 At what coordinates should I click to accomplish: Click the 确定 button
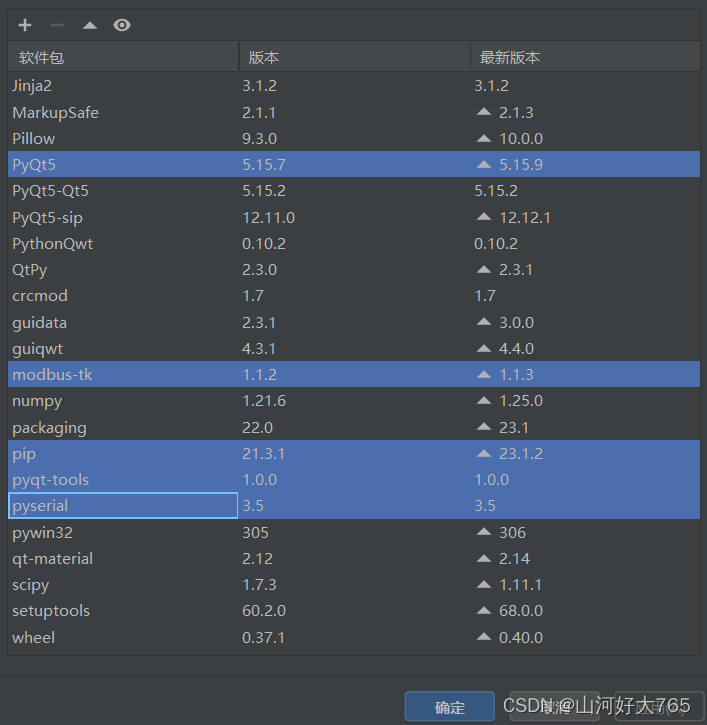449,707
